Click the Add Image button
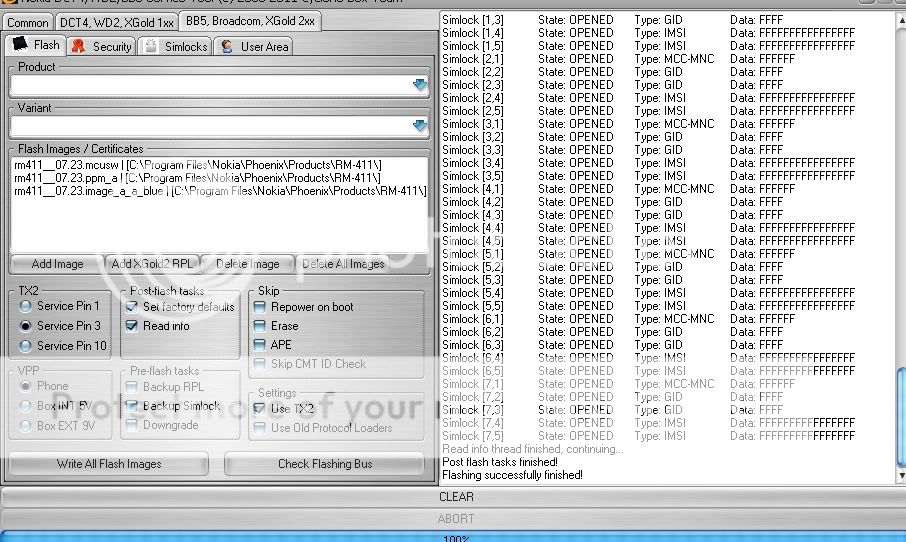The image size is (906, 542). [x=57, y=263]
